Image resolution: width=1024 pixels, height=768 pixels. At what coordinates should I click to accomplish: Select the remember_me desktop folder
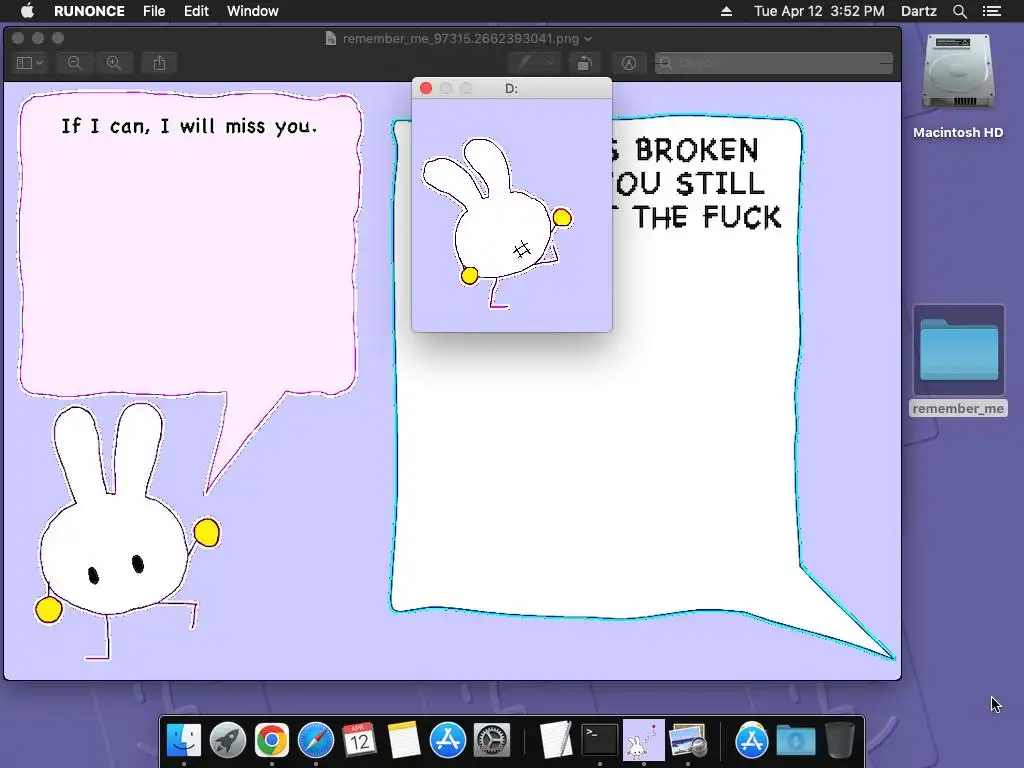point(958,360)
